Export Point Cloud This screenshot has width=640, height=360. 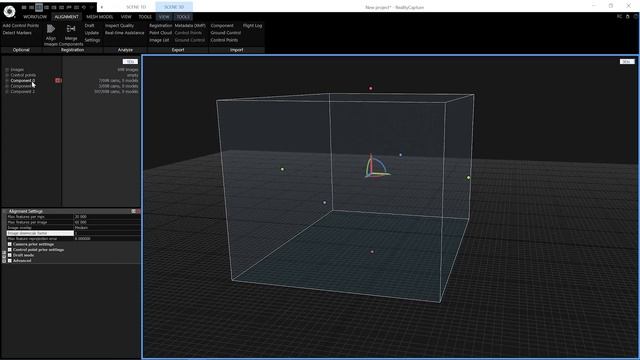[x=160, y=33]
